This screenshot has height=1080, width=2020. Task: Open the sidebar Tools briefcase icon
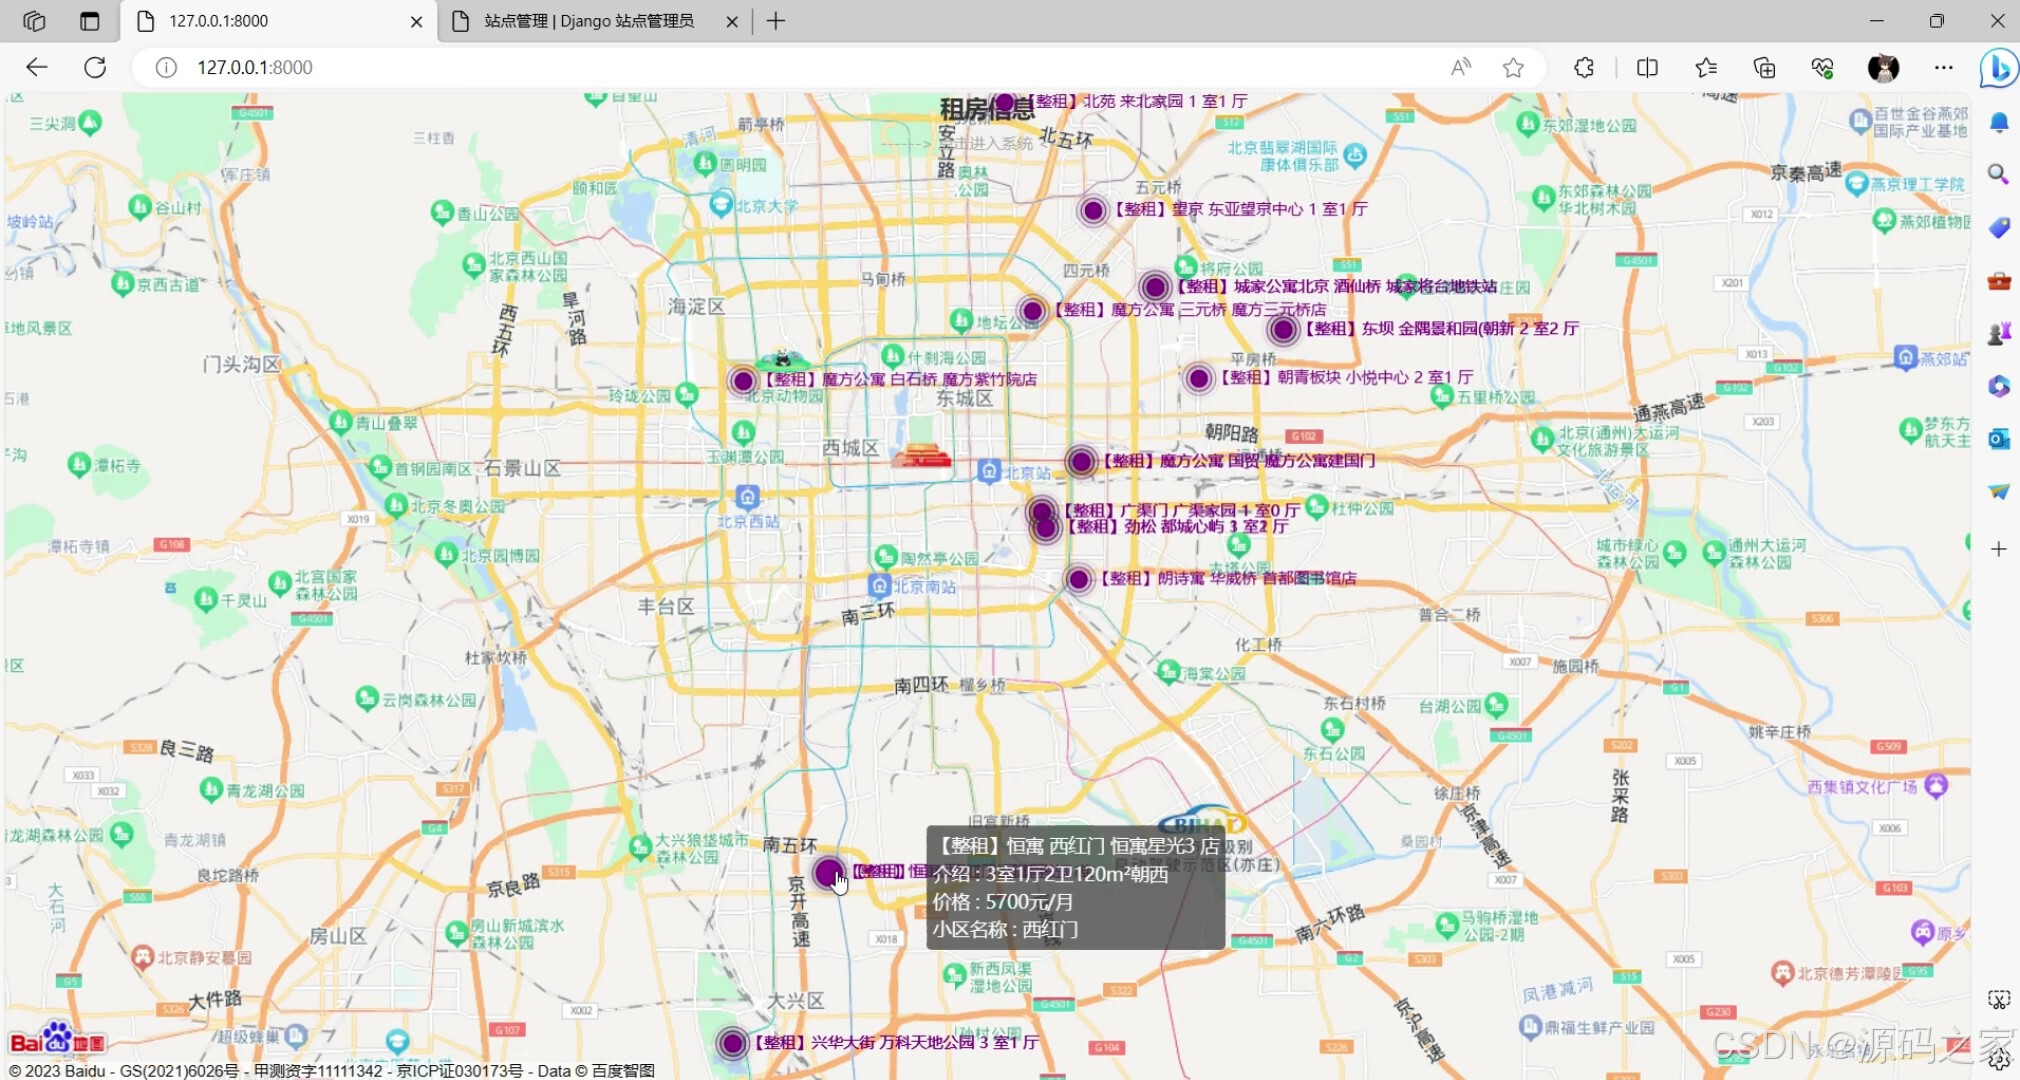1999,281
